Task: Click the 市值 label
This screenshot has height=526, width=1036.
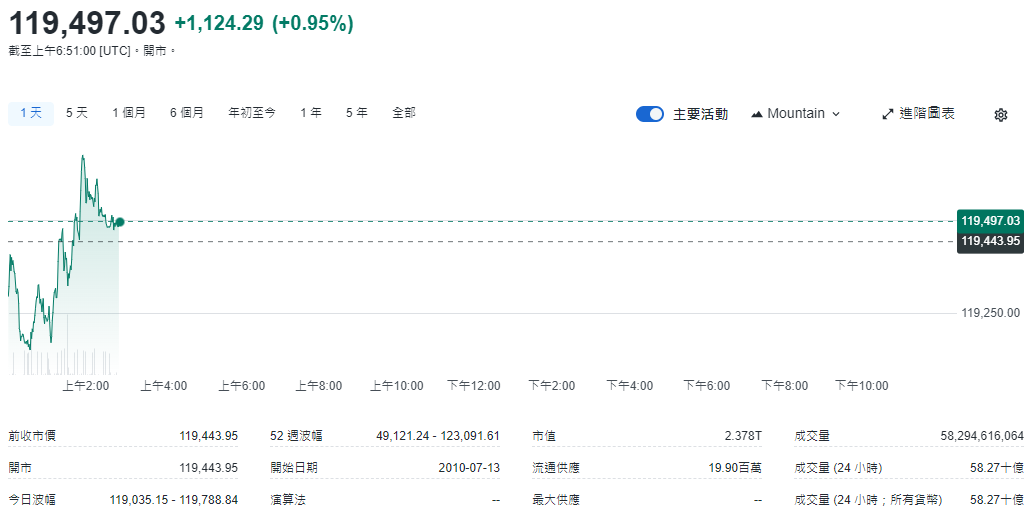Action: (x=544, y=436)
